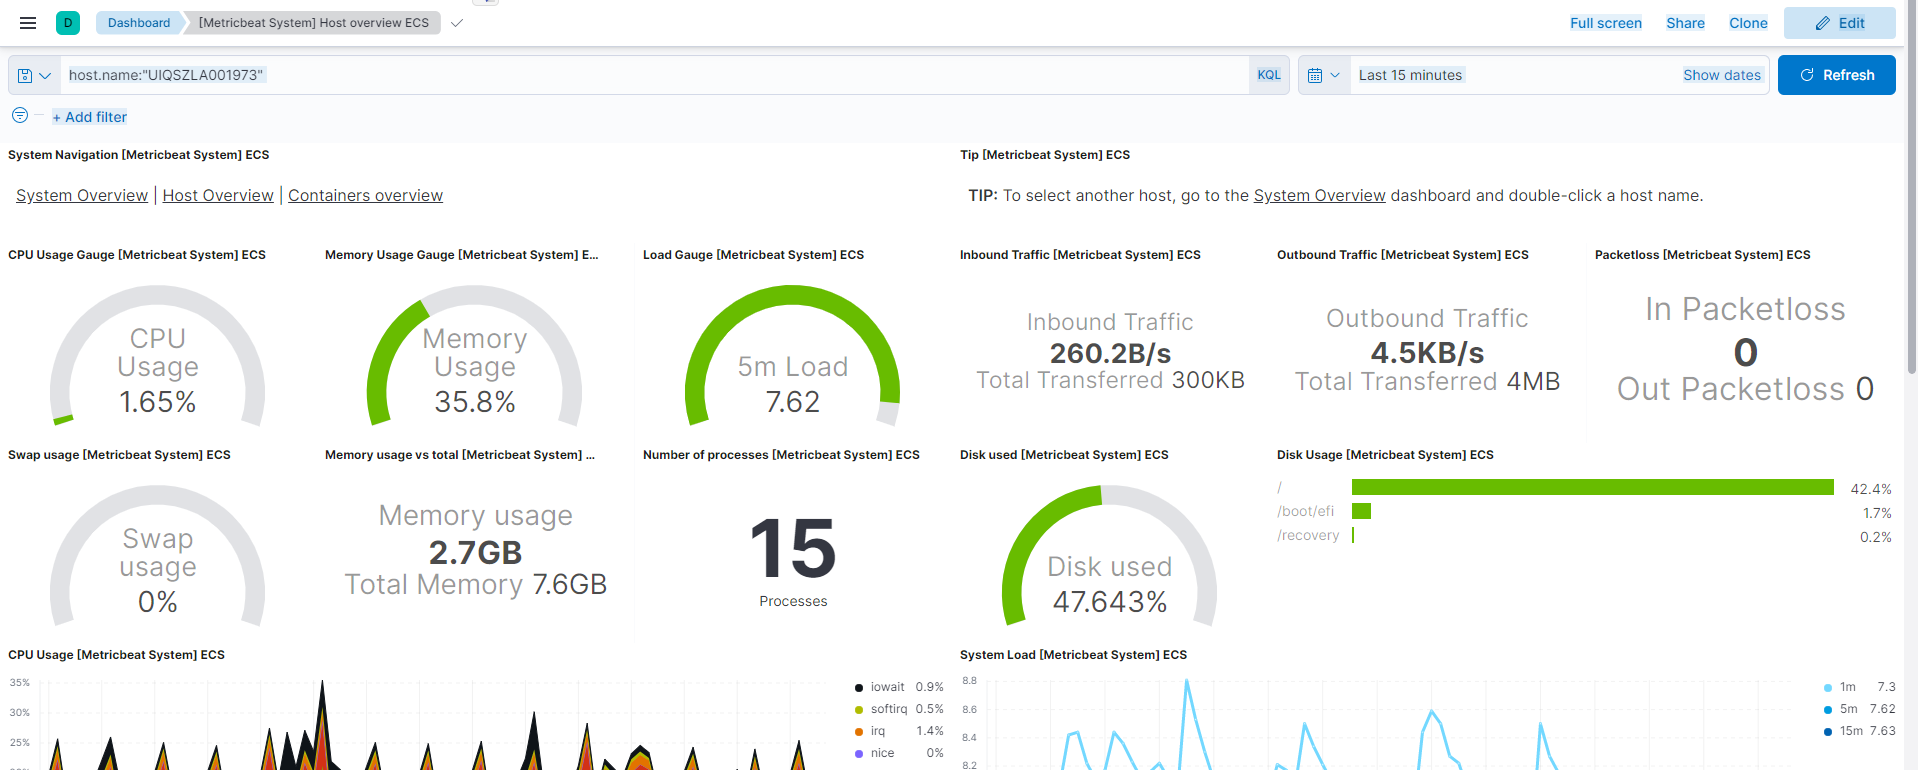
Task: Toggle iowait legend series
Action: pyautogui.click(x=887, y=687)
